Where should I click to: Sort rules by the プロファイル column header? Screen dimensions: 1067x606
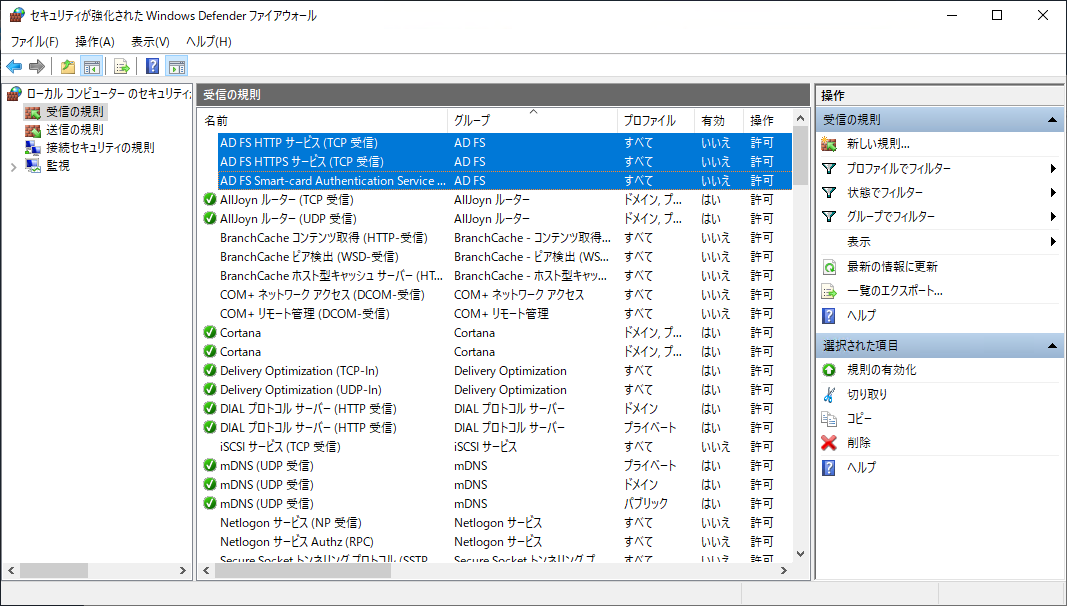(656, 120)
